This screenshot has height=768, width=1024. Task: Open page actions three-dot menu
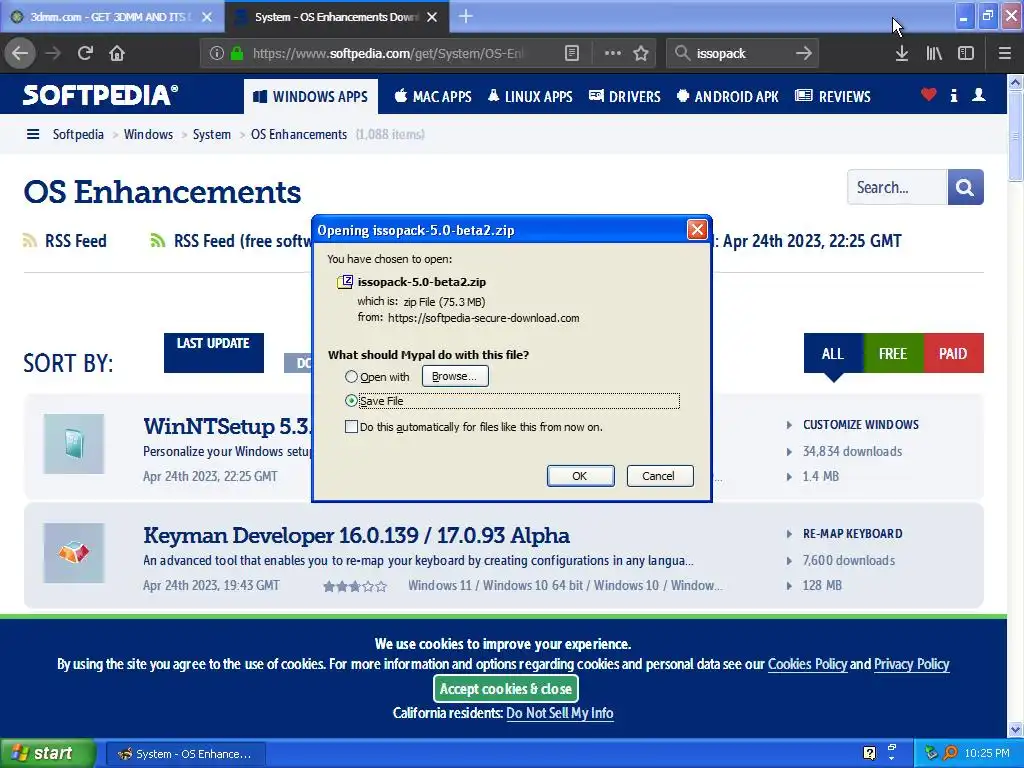click(613, 53)
